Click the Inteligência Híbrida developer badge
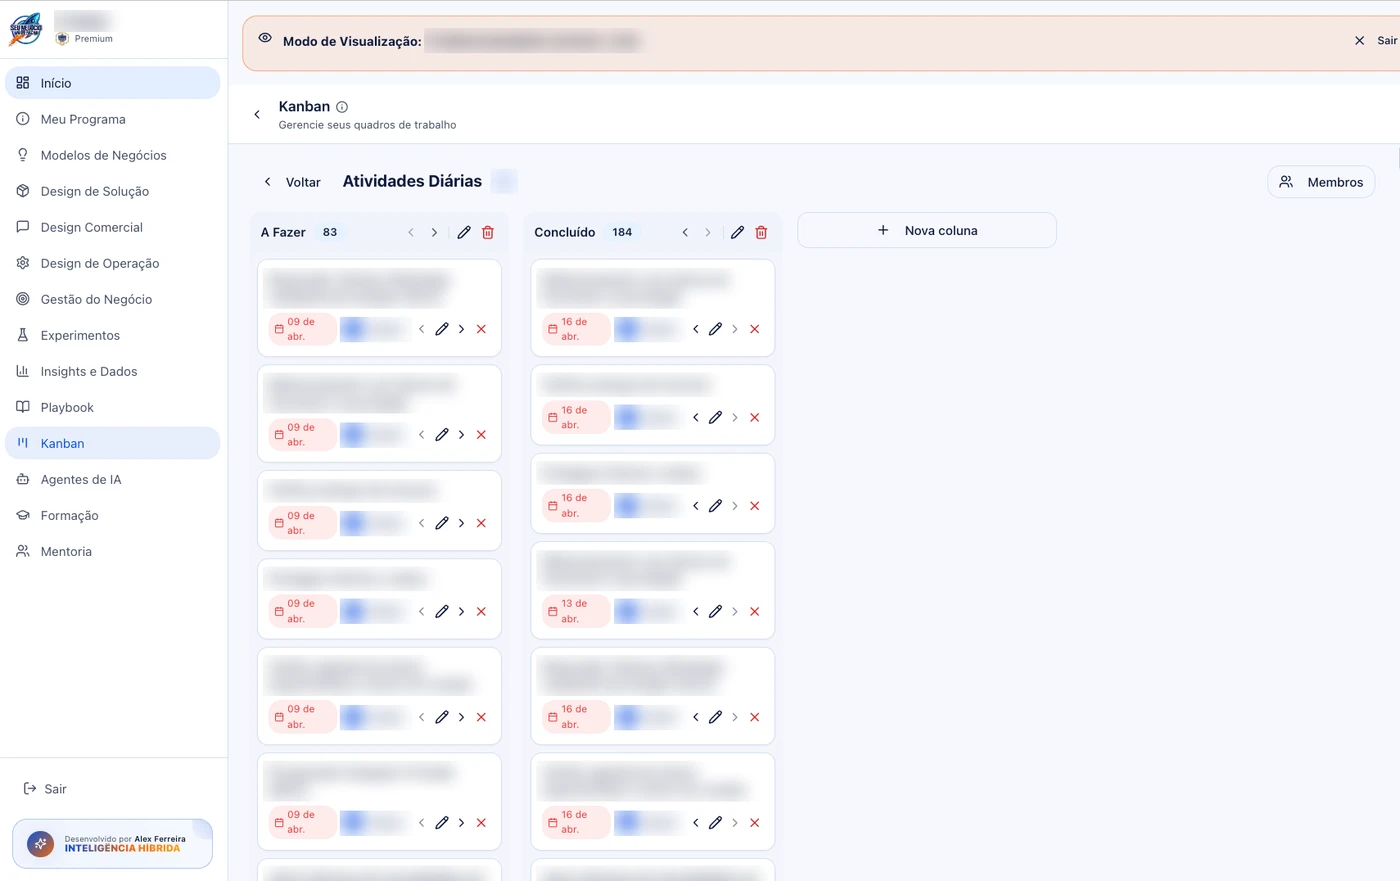1400x881 pixels. 112,844
